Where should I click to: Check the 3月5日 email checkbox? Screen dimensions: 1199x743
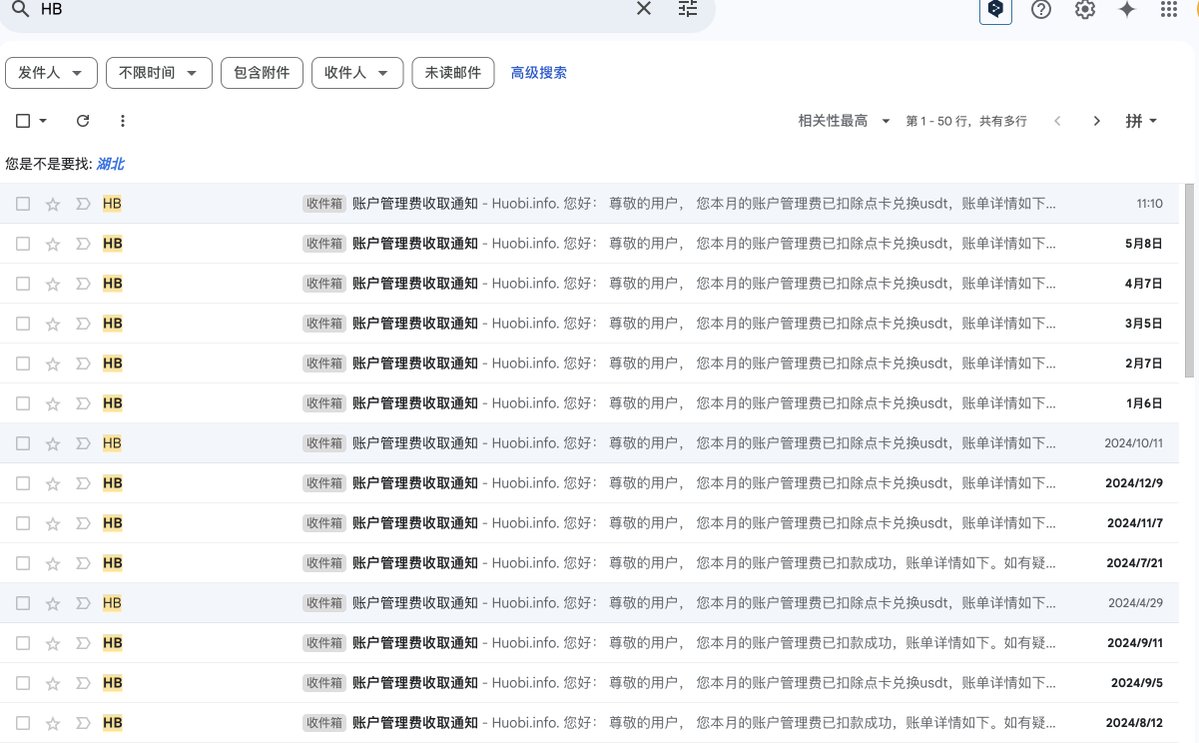pos(23,323)
